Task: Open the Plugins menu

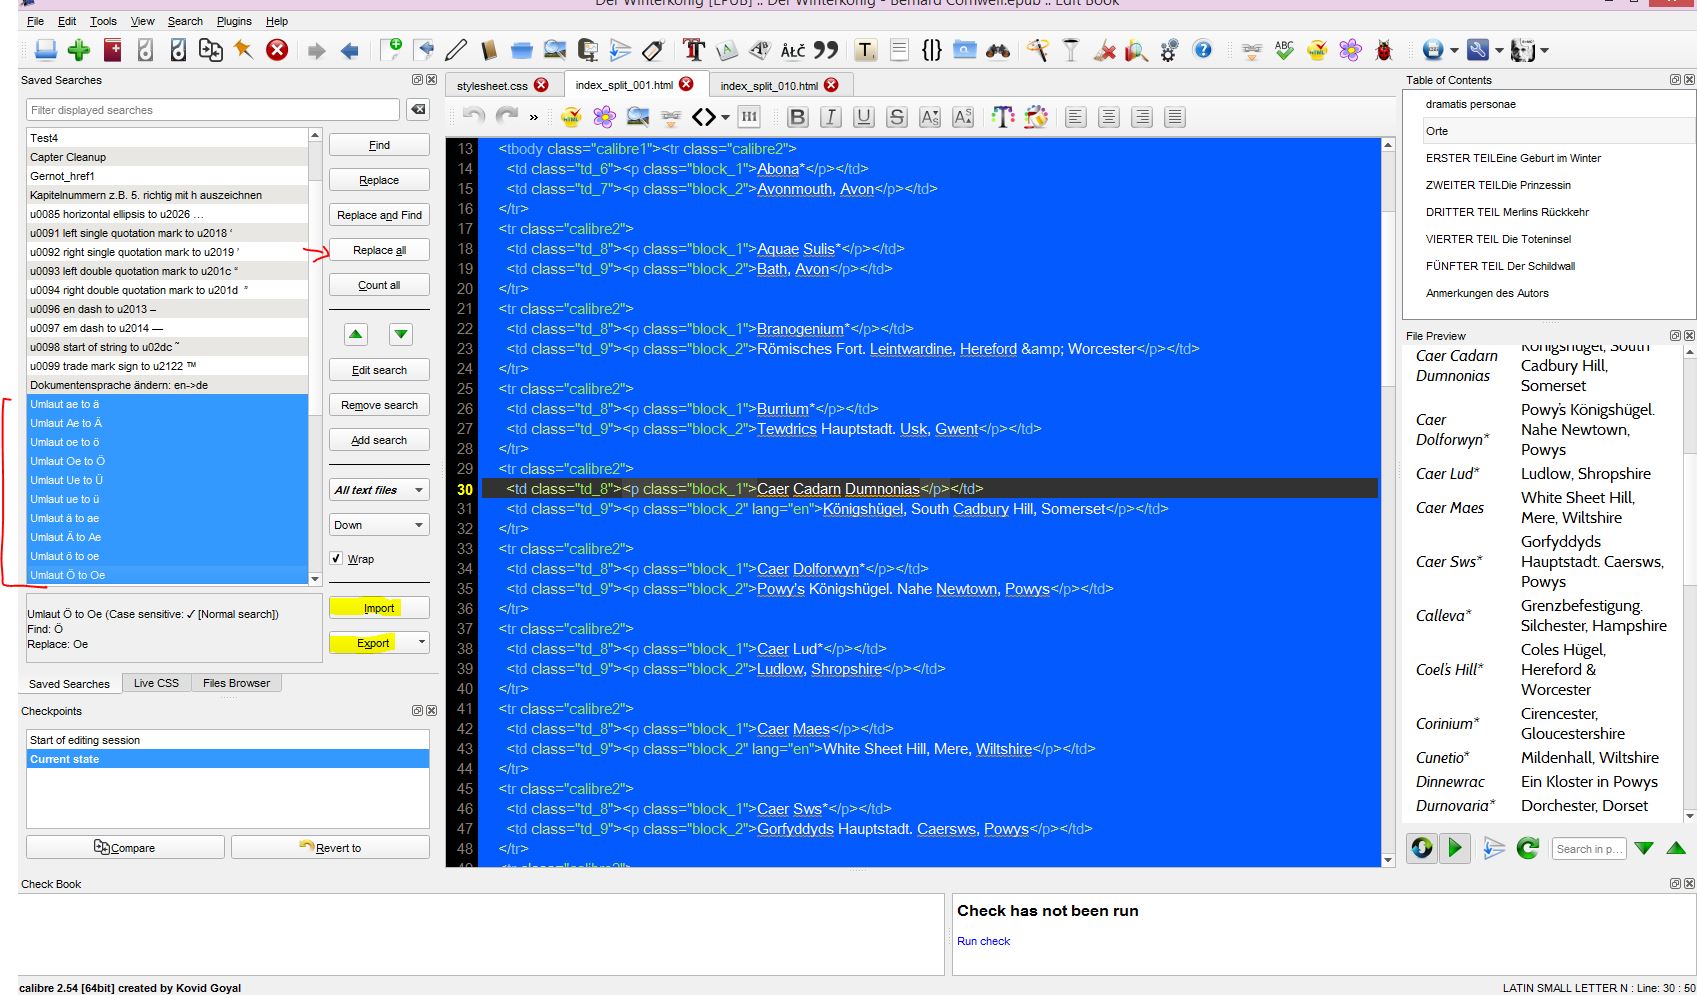Action: point(234,21)
